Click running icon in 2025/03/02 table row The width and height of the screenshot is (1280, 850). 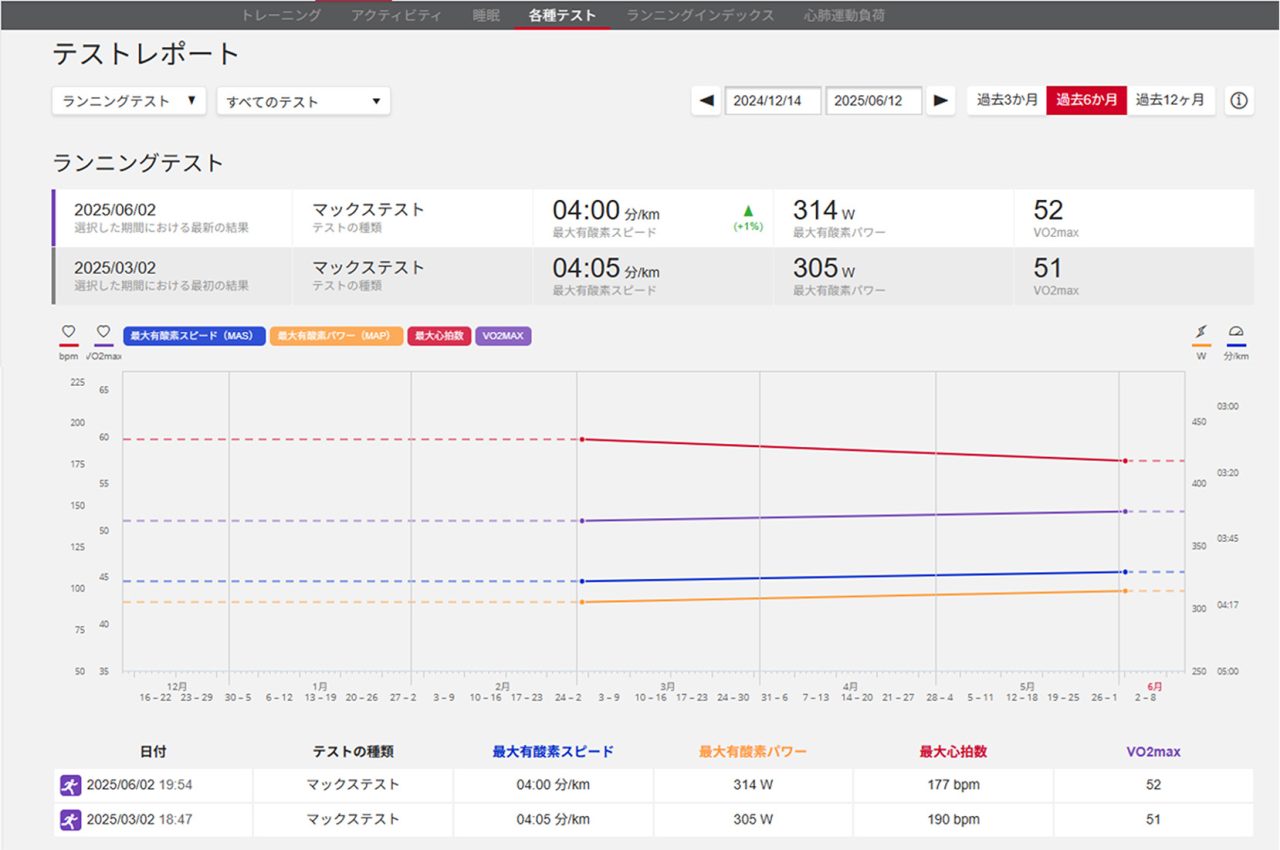tap(70, 820)
